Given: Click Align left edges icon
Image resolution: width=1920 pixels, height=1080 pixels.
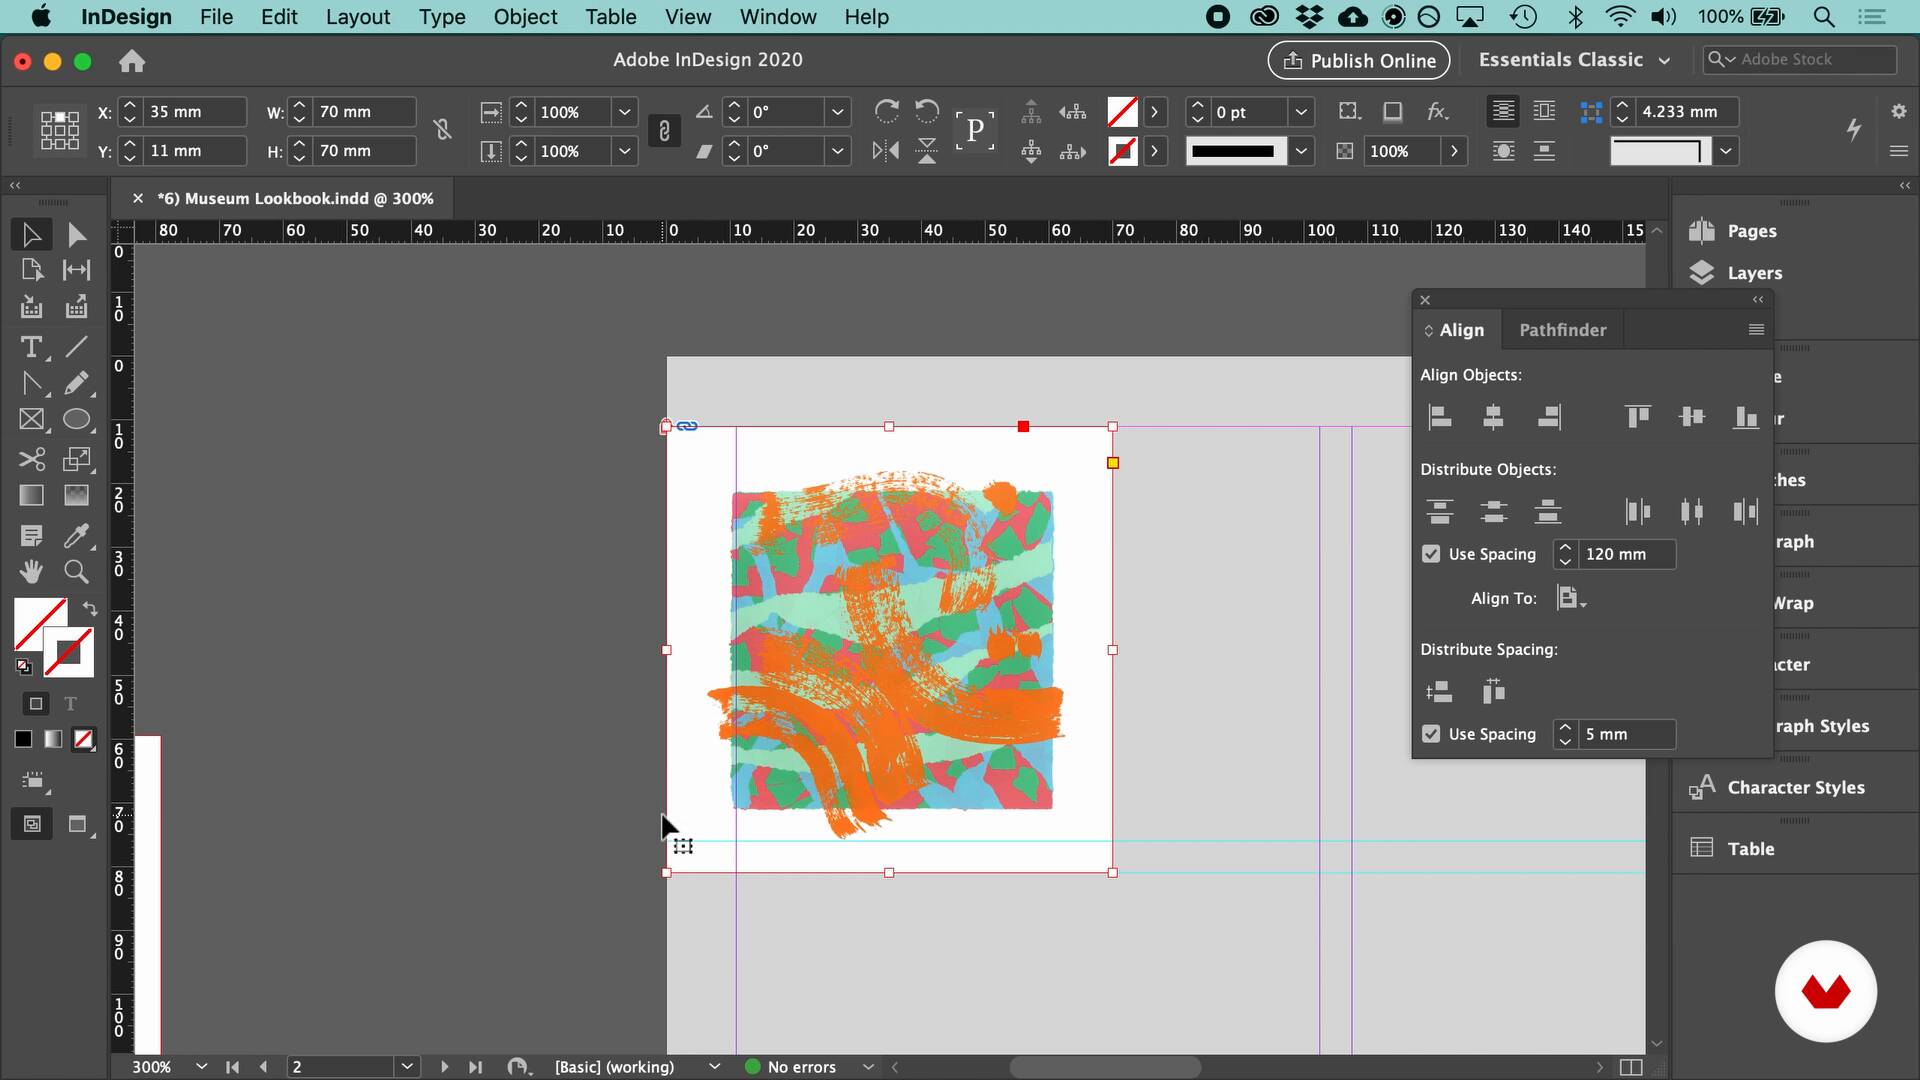Looking at the screenshot, I should click(1439, 417).
